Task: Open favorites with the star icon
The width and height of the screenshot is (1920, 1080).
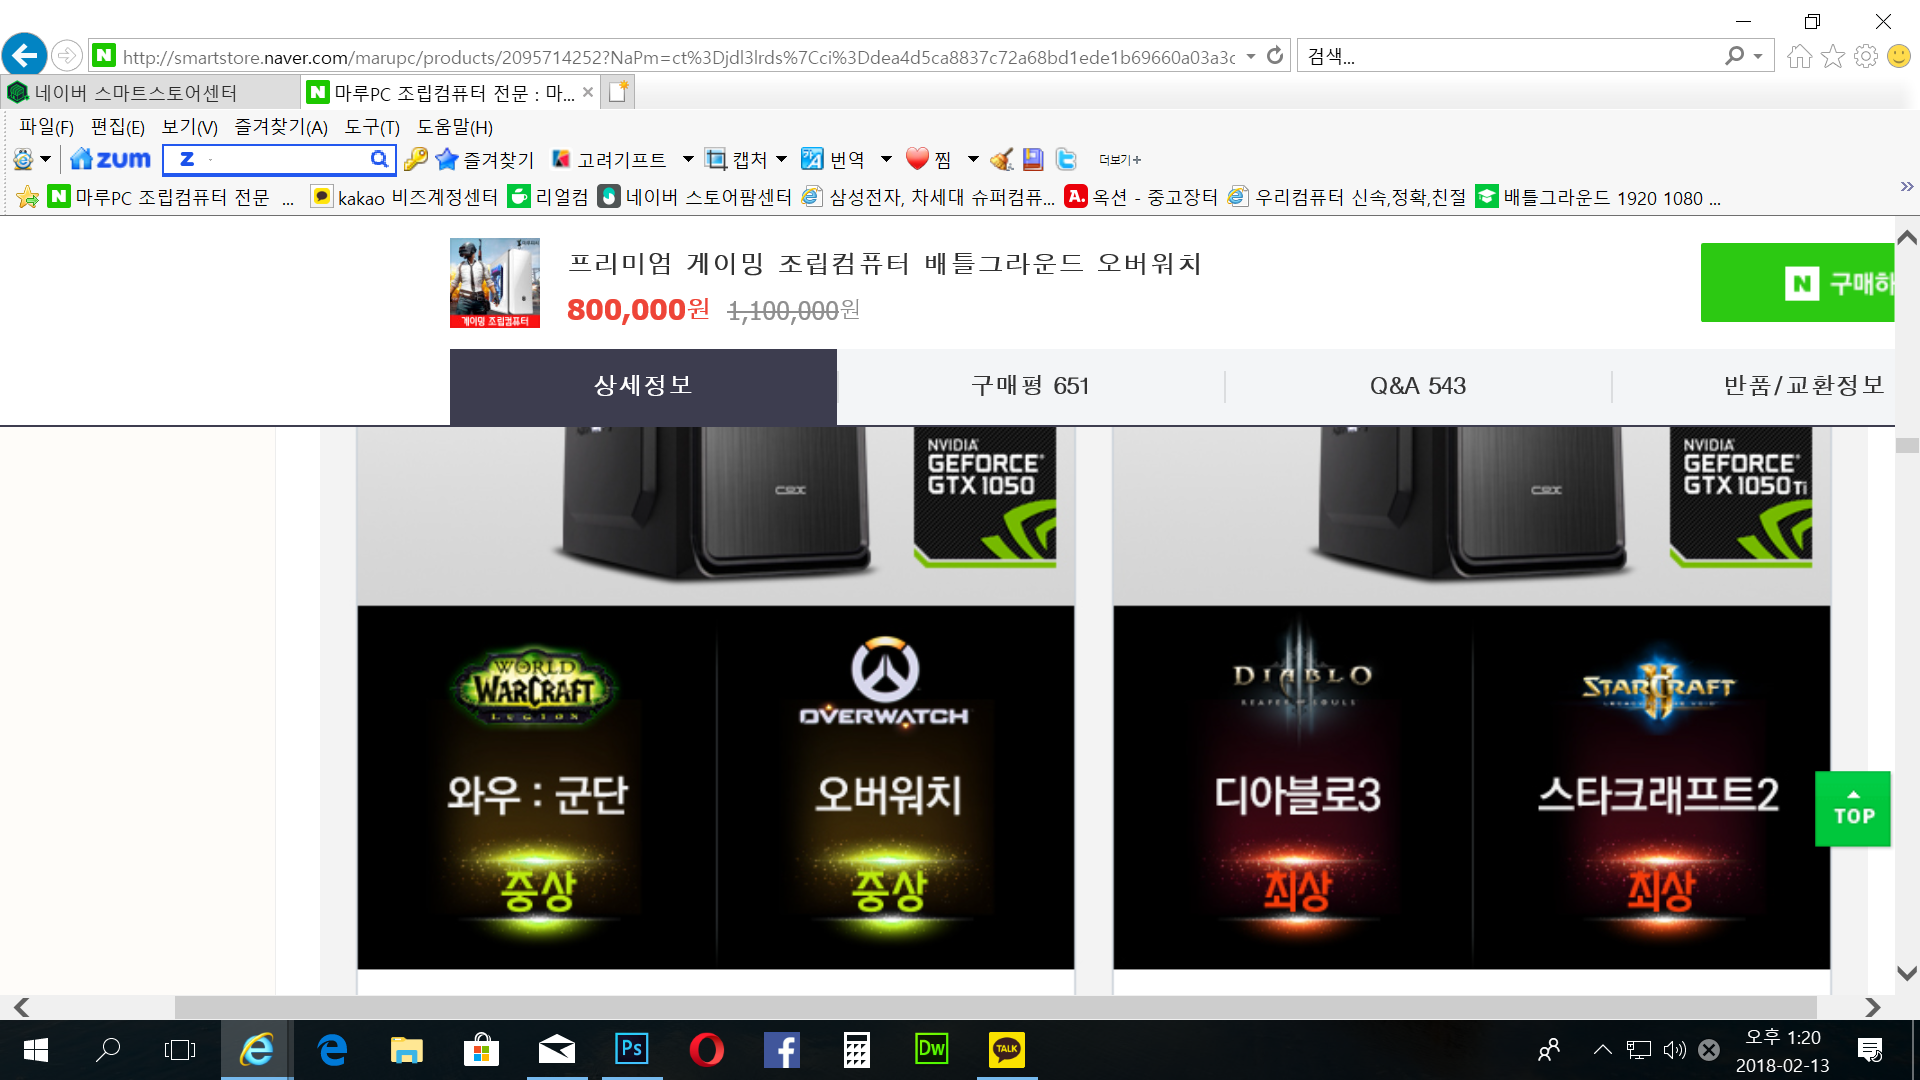Action: click(x=1832, y=56)
